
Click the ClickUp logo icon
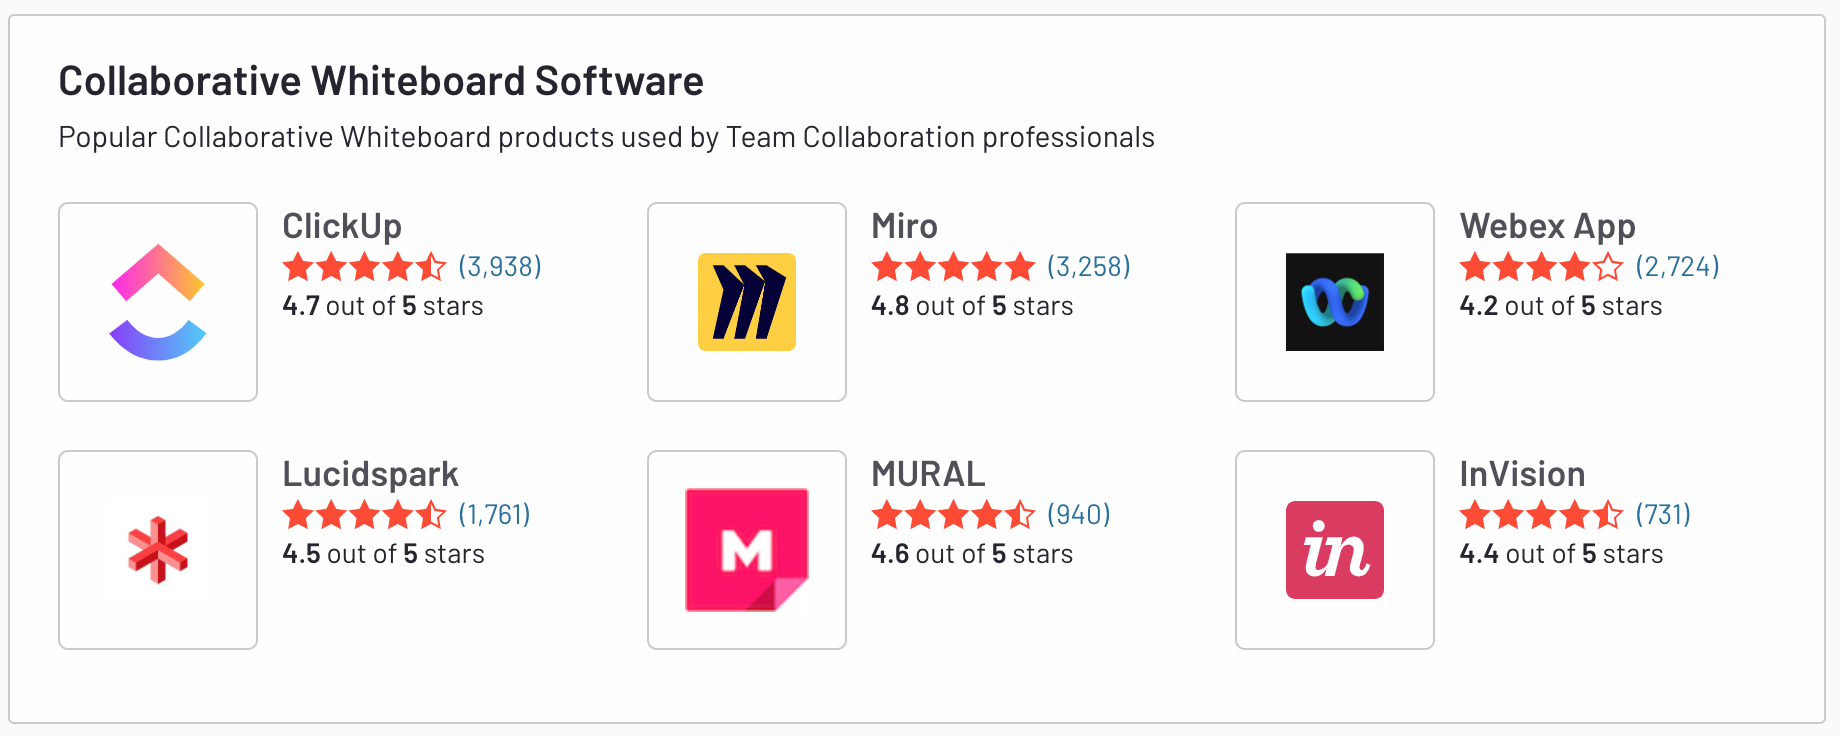[x=158, y=302]
